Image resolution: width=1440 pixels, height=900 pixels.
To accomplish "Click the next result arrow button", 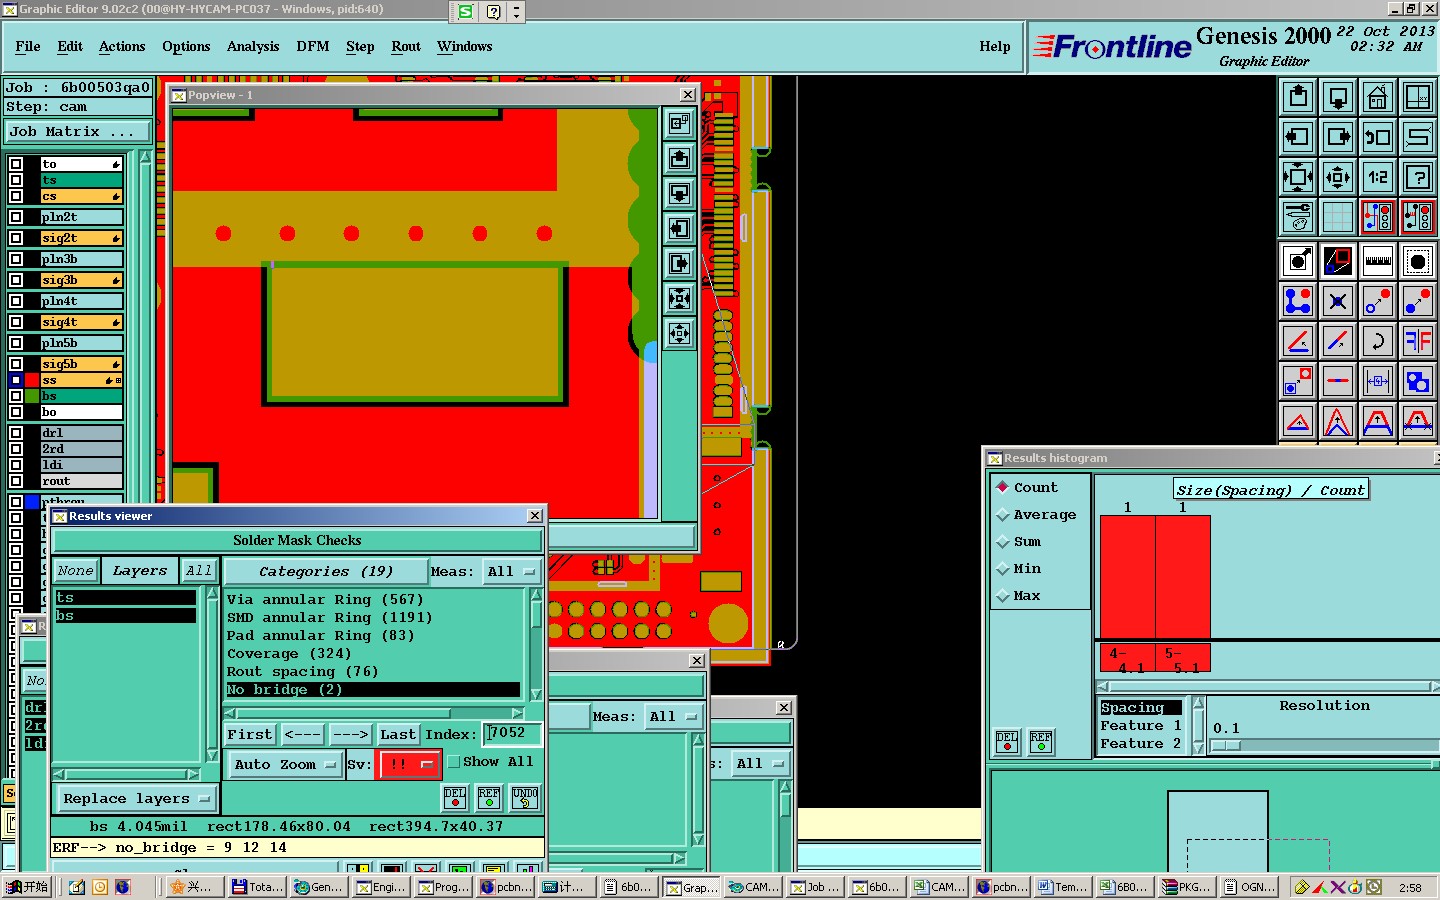I will (x=350, y=734).
